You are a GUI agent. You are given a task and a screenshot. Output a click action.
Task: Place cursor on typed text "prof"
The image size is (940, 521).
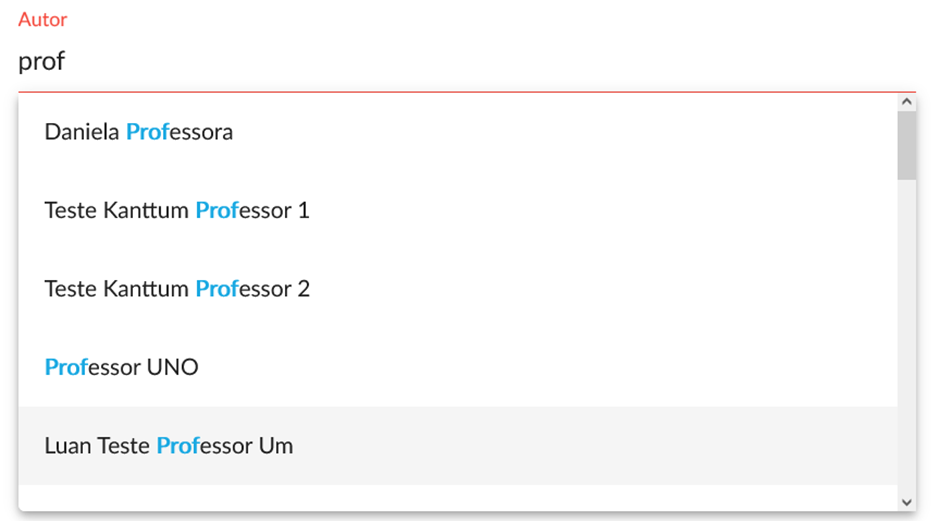tap(41, 62)
